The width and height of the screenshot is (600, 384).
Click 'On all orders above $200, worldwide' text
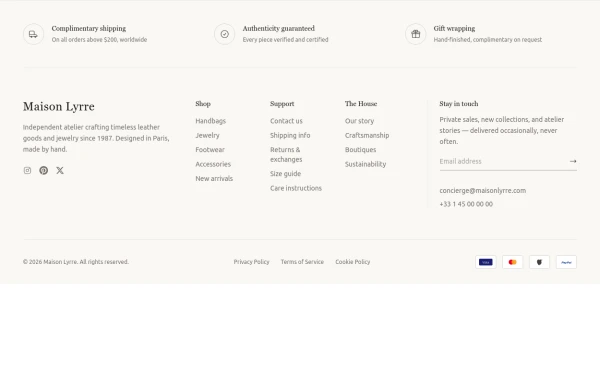coord(99,40)
